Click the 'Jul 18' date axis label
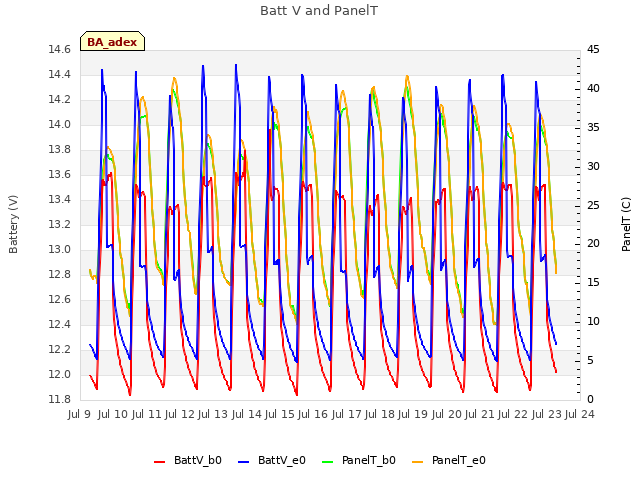The width and height of the screenshot is (640, 480). 380,414
